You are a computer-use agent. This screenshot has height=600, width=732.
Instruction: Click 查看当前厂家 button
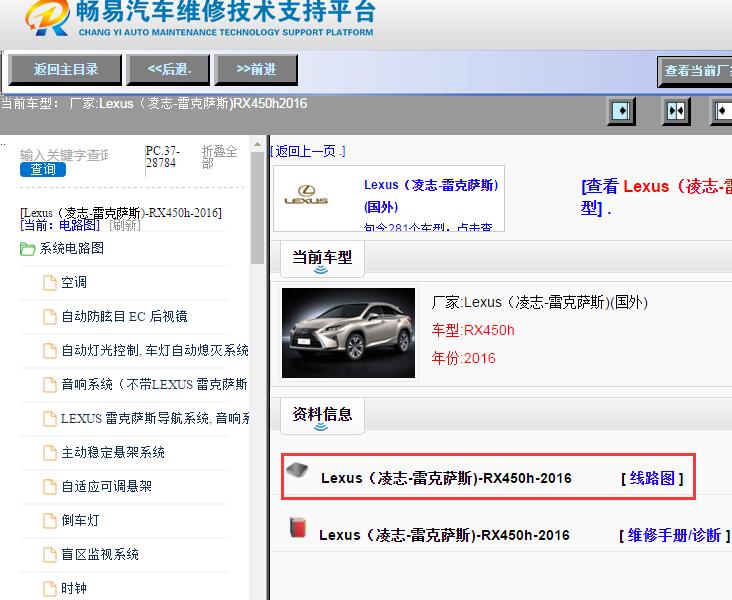coord(695,71)
